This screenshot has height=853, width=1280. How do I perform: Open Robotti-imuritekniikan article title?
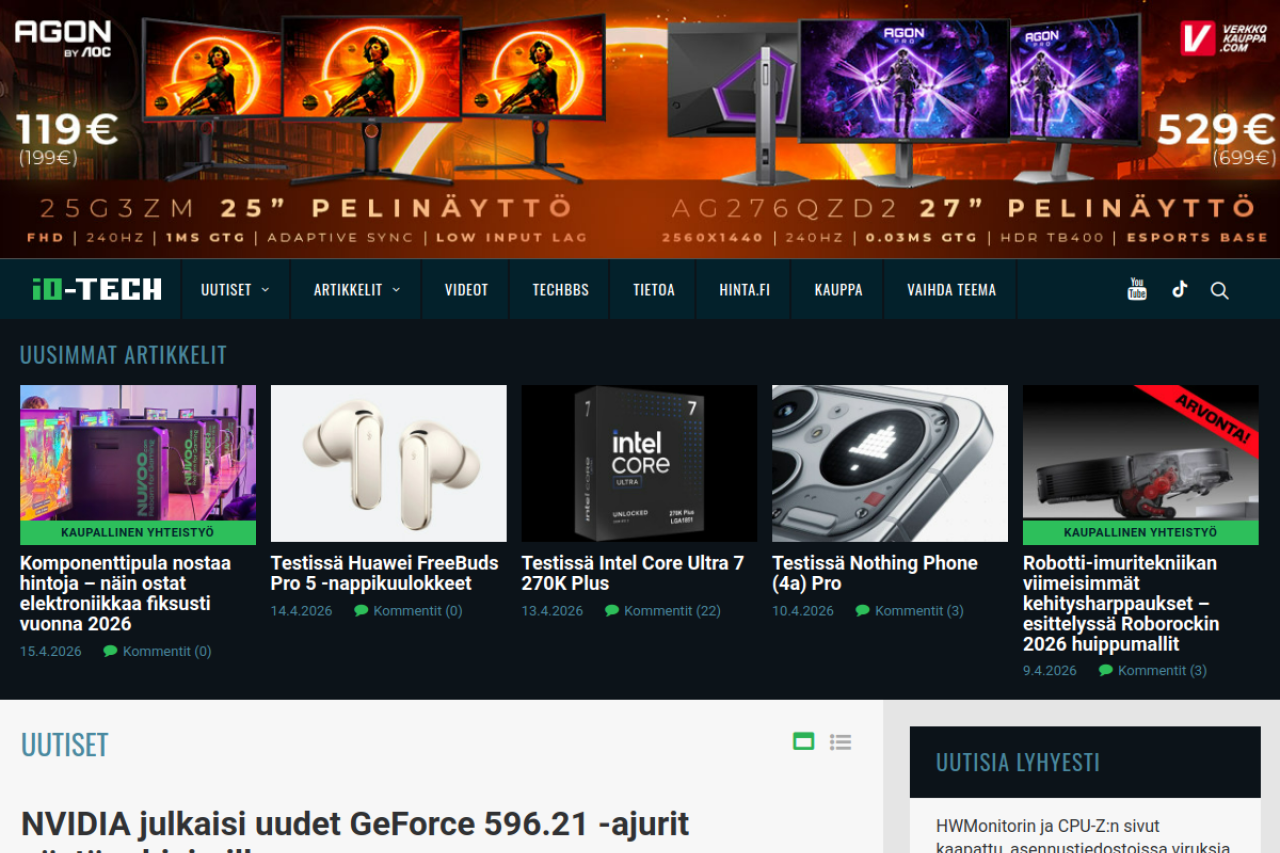click(1121, 603)
